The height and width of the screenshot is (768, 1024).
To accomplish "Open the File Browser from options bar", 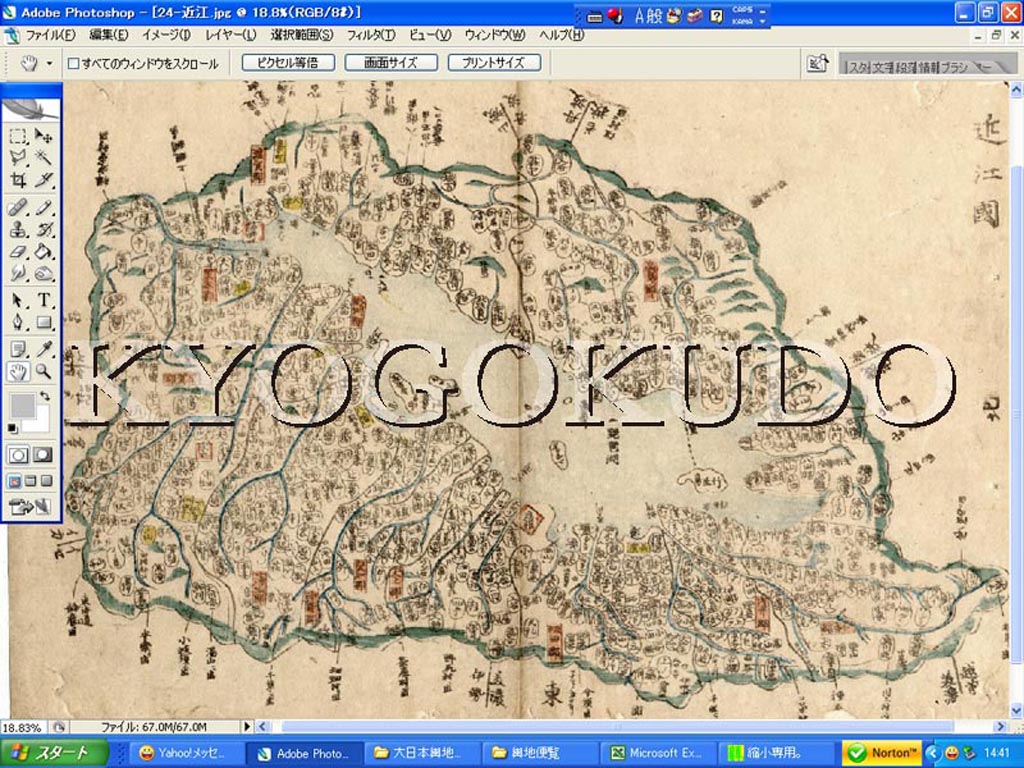I will pos(817,63).
